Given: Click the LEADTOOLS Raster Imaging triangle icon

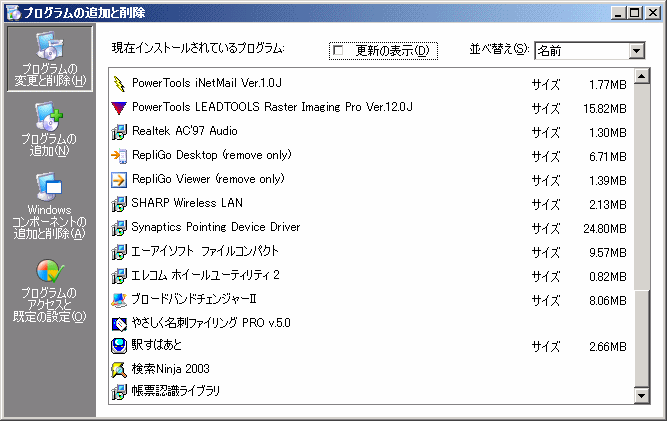Looking at the screenshot, I should pyautogui.click(x=119, y=108).
